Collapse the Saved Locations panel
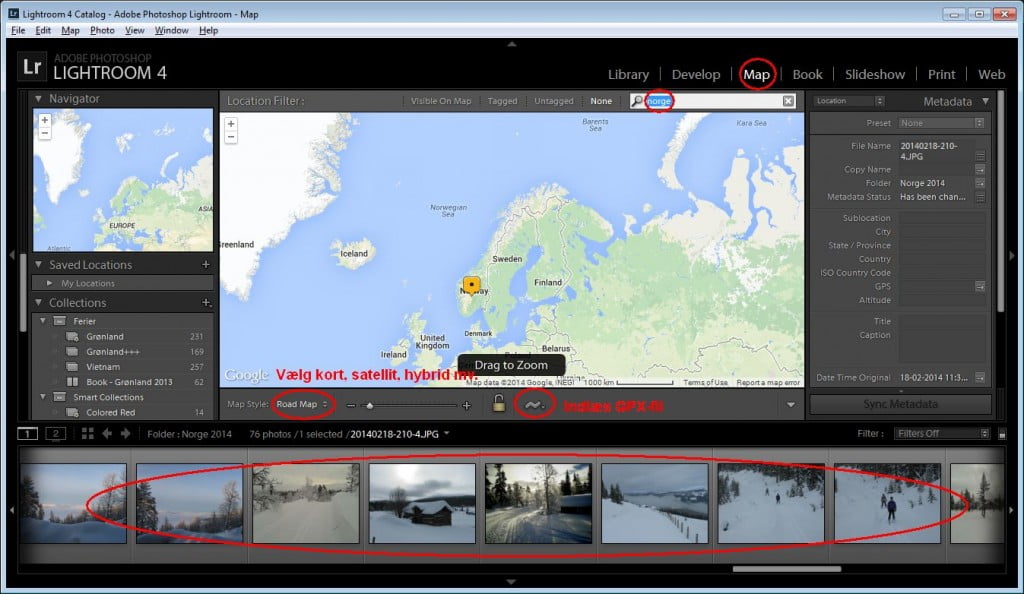1024x594 pixels. point(38,264)
